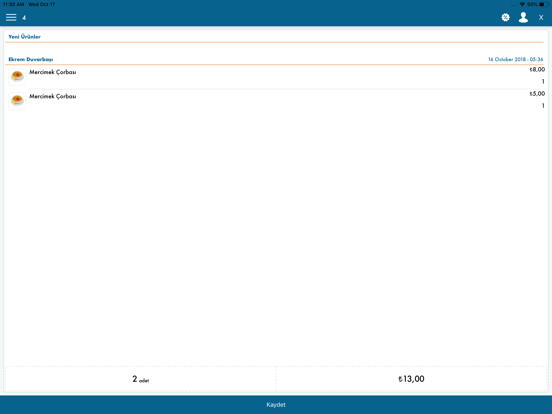The height and width of the screenshot is (414, 552).
Task: Click the 16 October 2018 timestamp
Action: (515, 59)
